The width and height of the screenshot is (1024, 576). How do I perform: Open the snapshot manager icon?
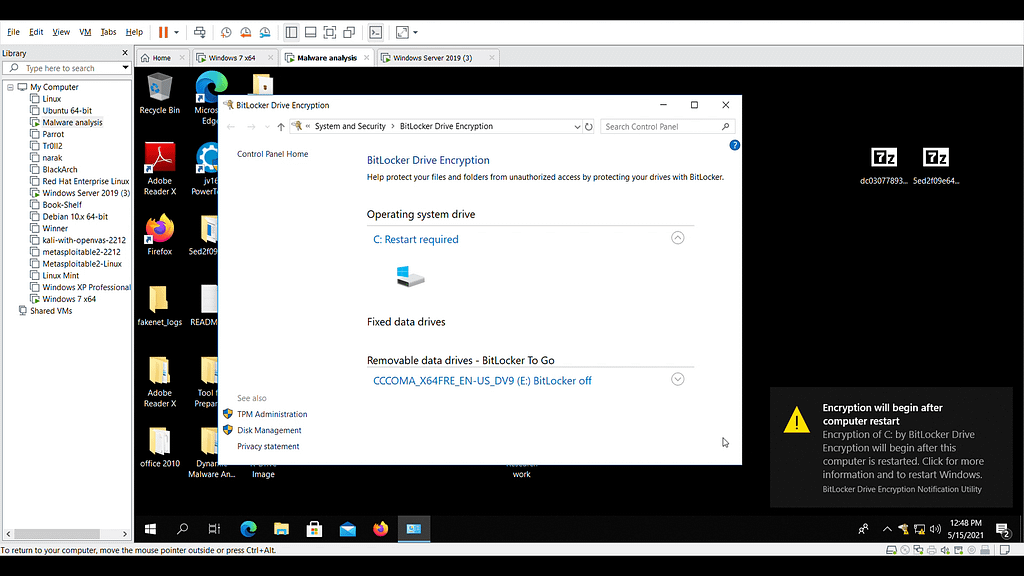(x=265, y=32)
